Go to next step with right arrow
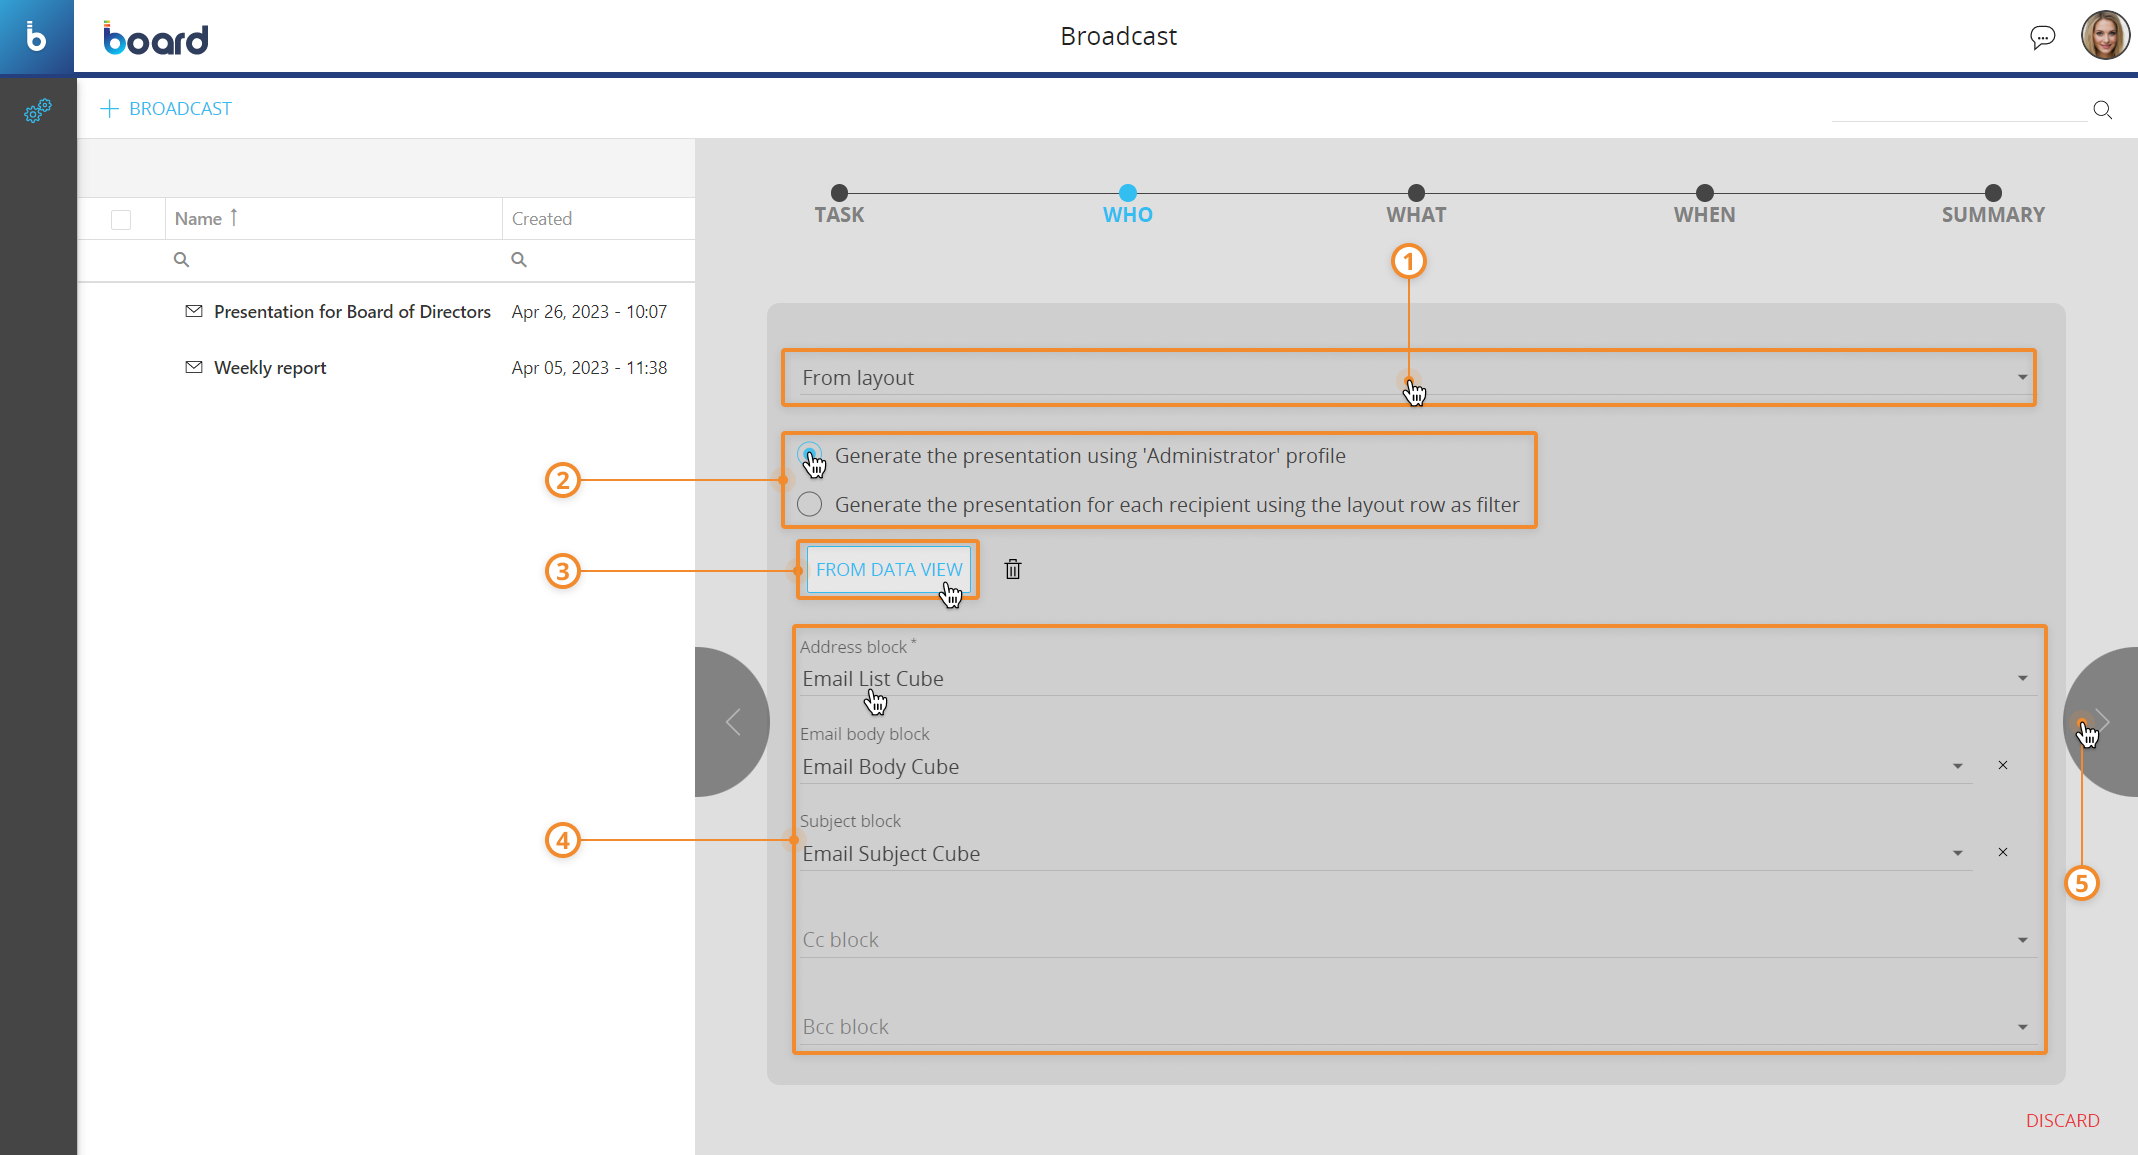 2102,722
